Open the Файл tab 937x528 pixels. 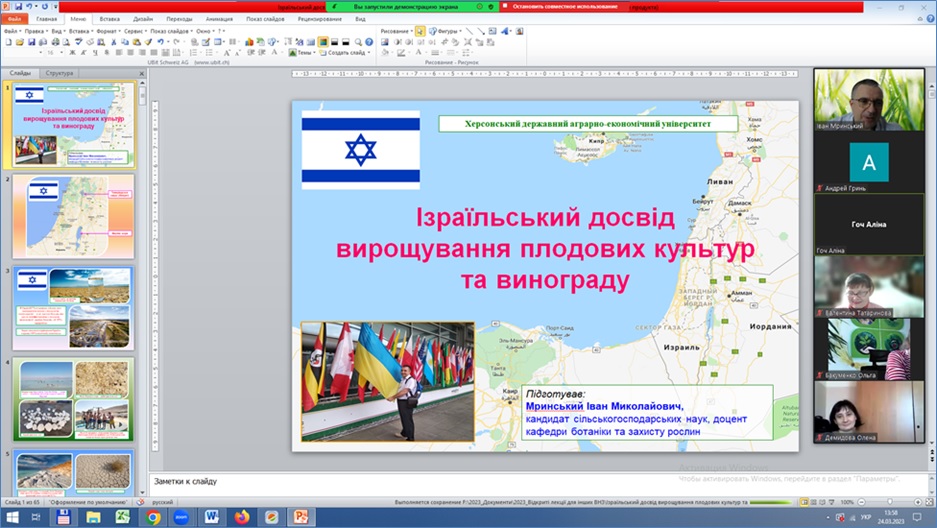[15, 18]
